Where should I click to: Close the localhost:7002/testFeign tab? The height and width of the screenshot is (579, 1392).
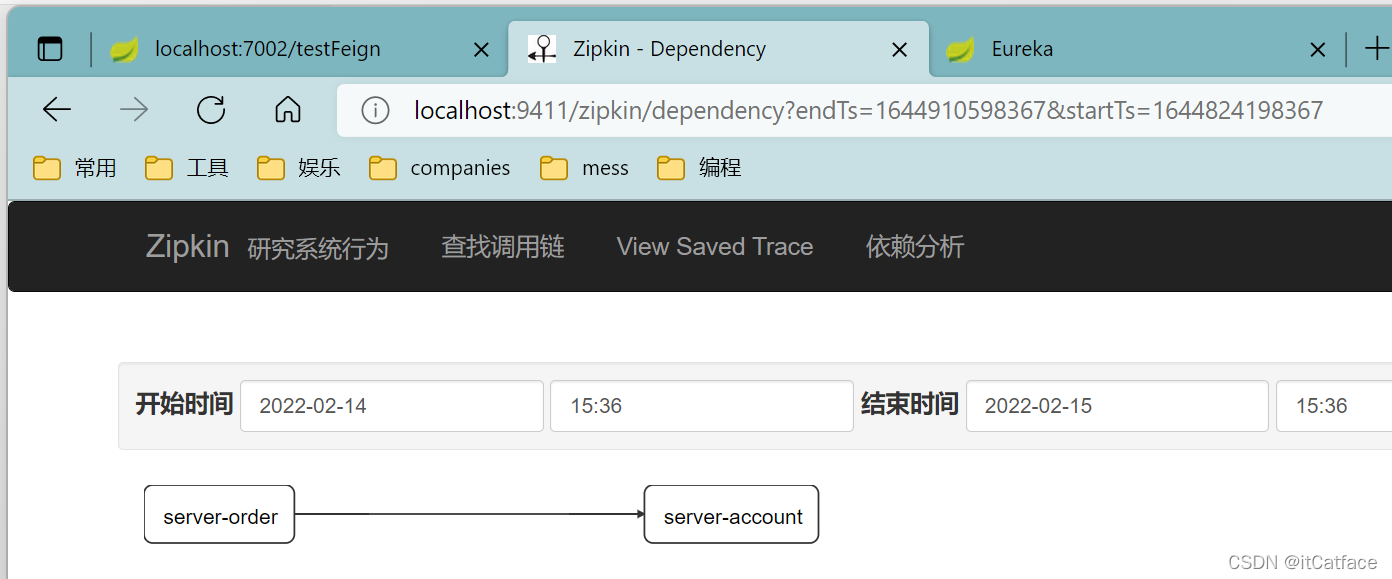481,49
